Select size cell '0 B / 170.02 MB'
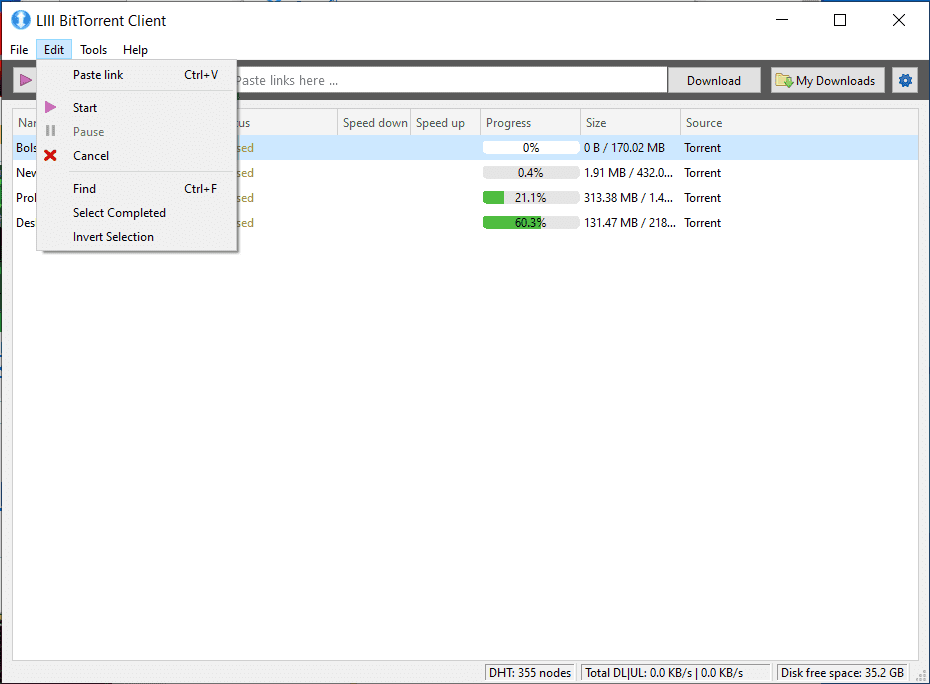The height and width of the screenshot is (684, 930). [624, 148]
